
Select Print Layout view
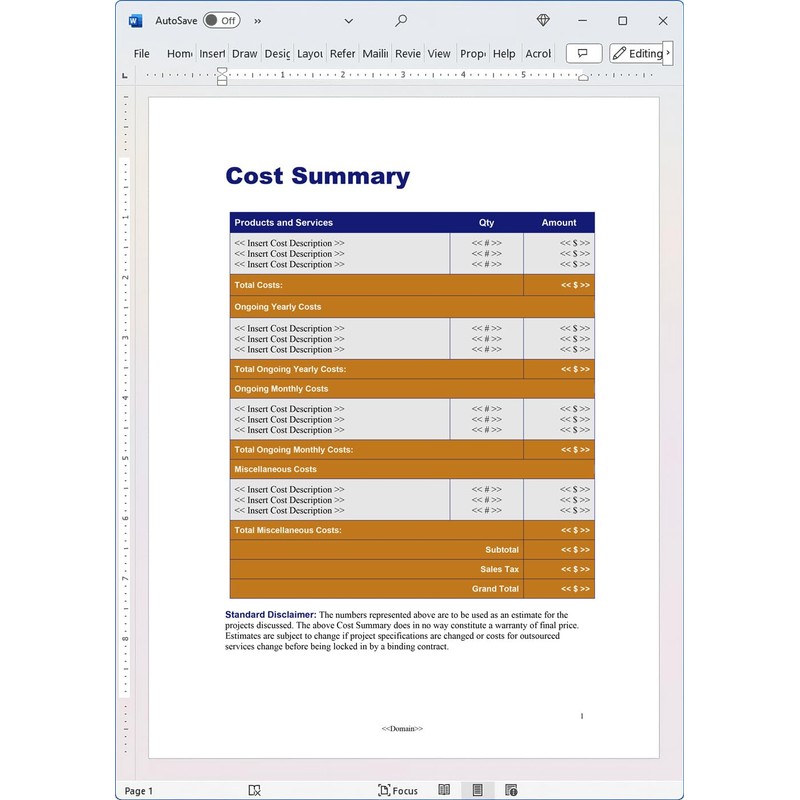point(478,791)
